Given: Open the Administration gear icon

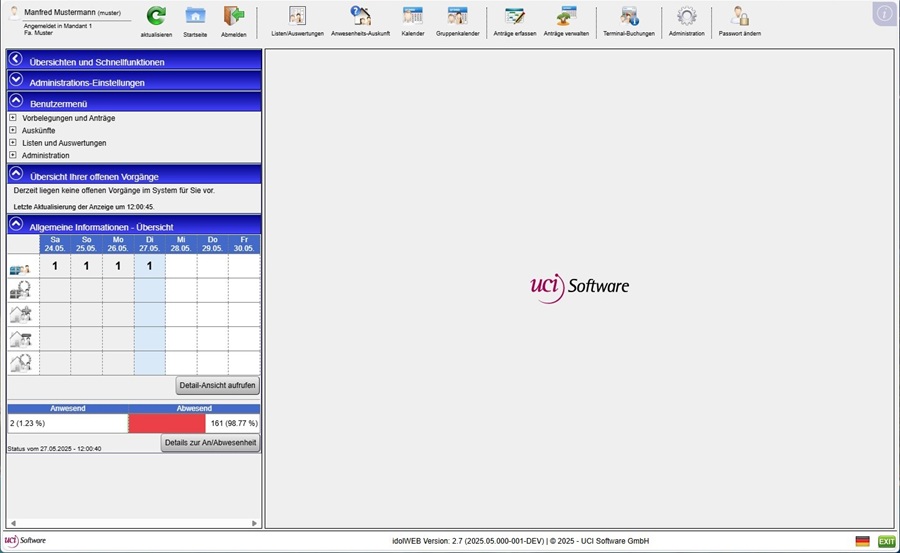Looking at the screenshot, I should 686,16.
